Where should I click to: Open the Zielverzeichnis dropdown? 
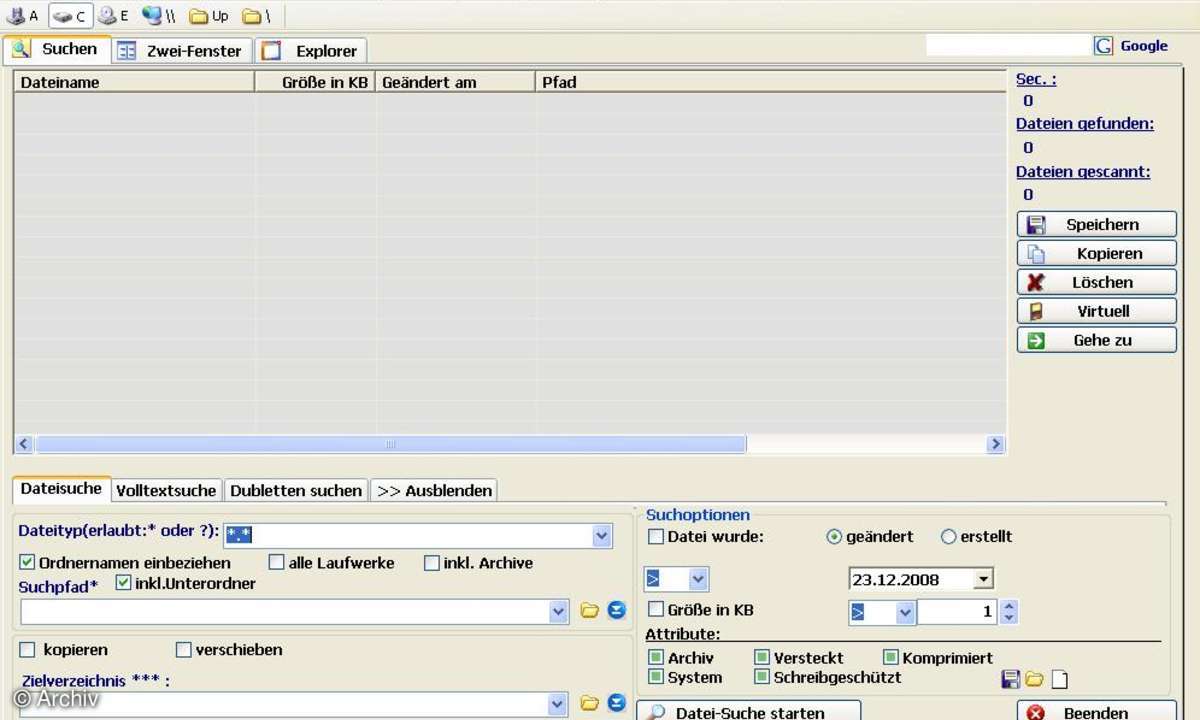coord(559,705)
